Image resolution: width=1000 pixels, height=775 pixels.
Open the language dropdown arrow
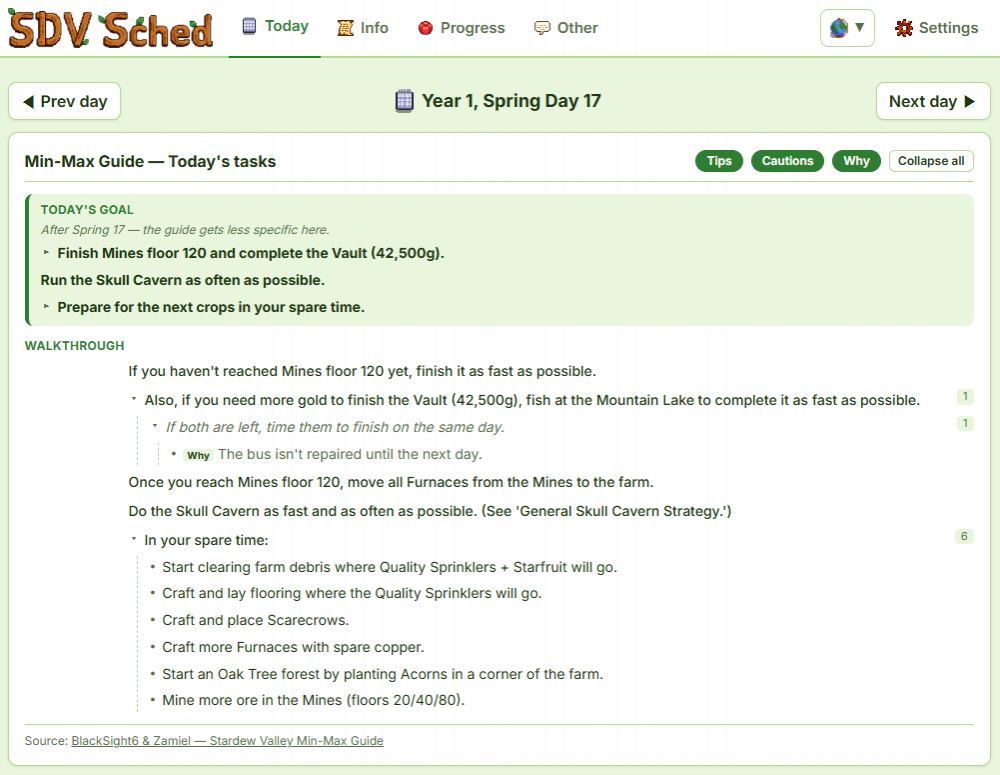pyautogui.click(x=859, y=27)
